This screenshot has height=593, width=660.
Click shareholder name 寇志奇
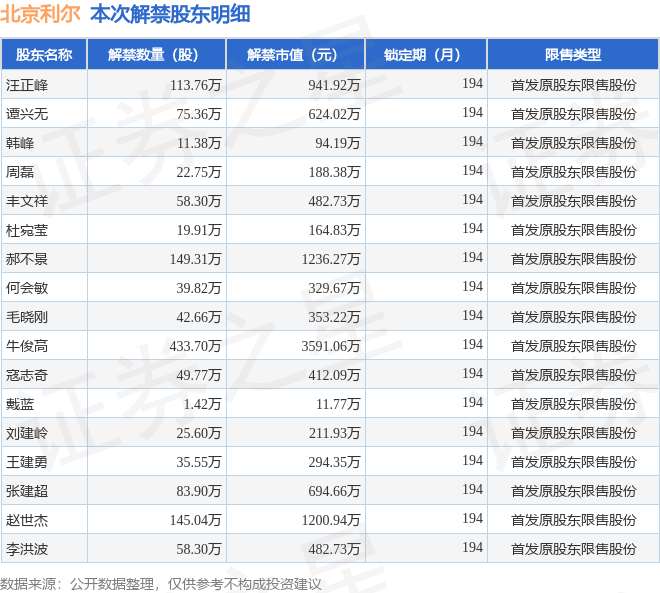point(27,375)
